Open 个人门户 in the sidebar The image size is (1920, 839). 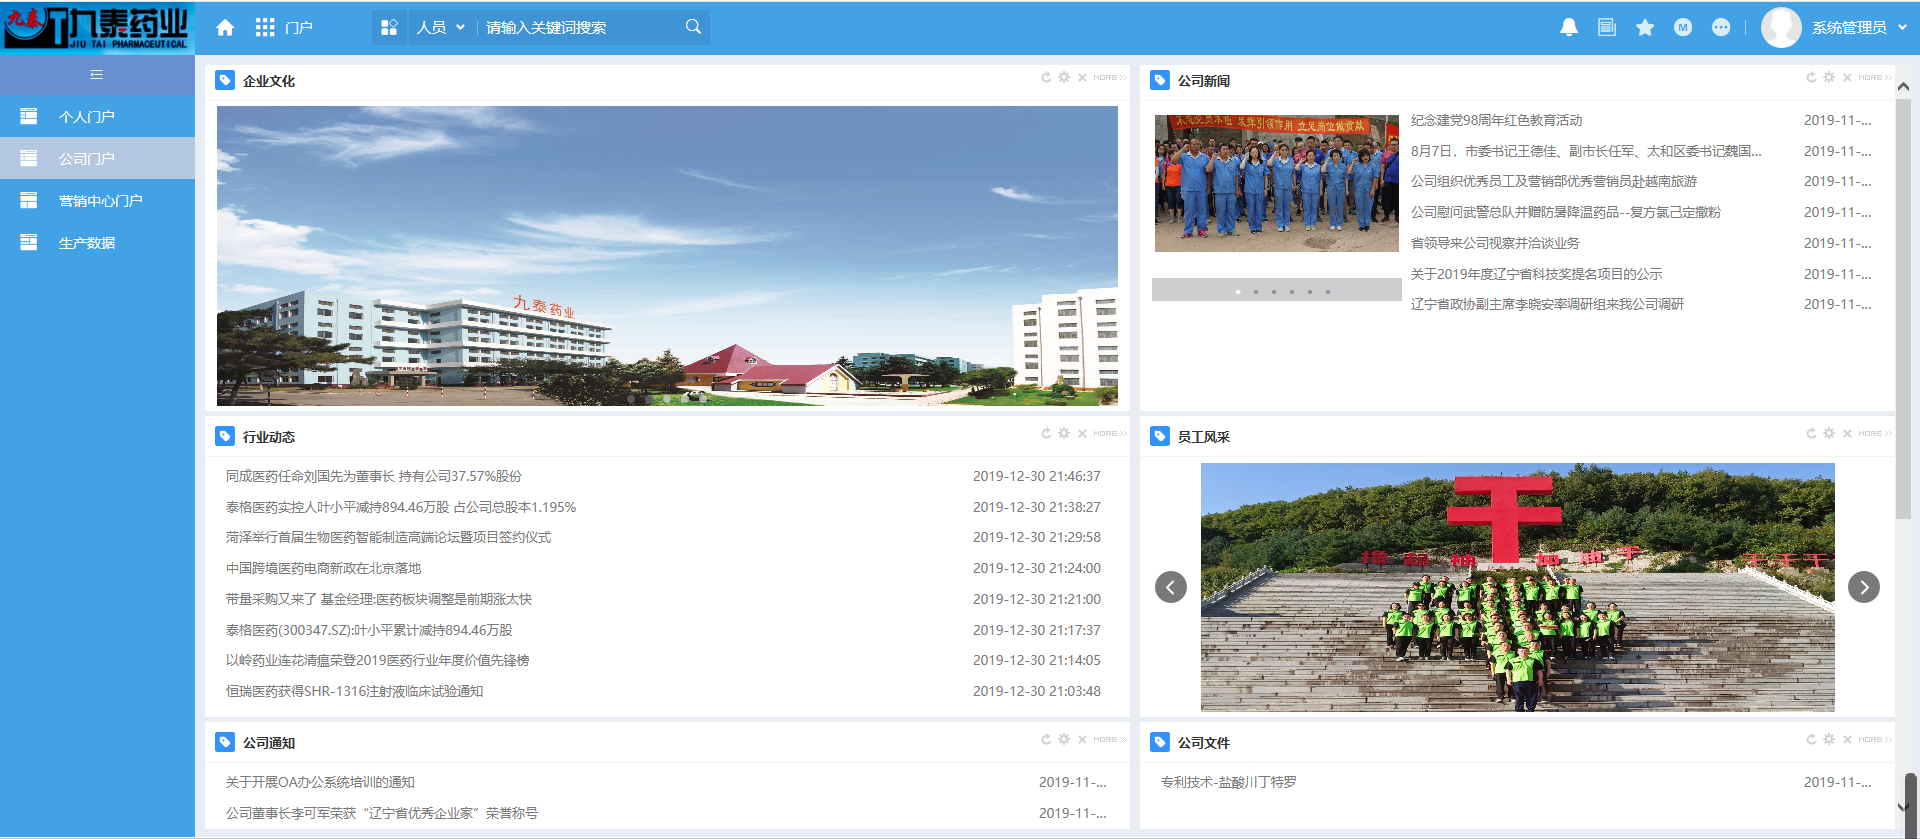[x=97, y=117]
